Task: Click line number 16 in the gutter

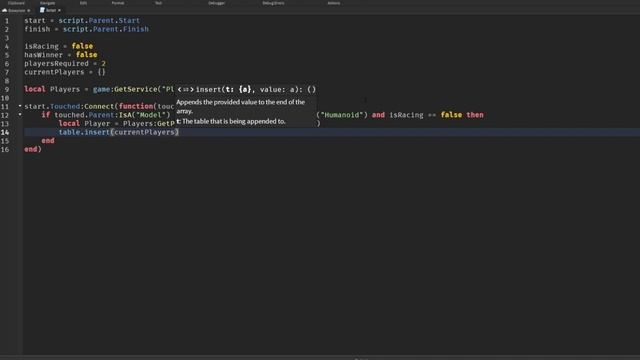Action: [5, 149]
